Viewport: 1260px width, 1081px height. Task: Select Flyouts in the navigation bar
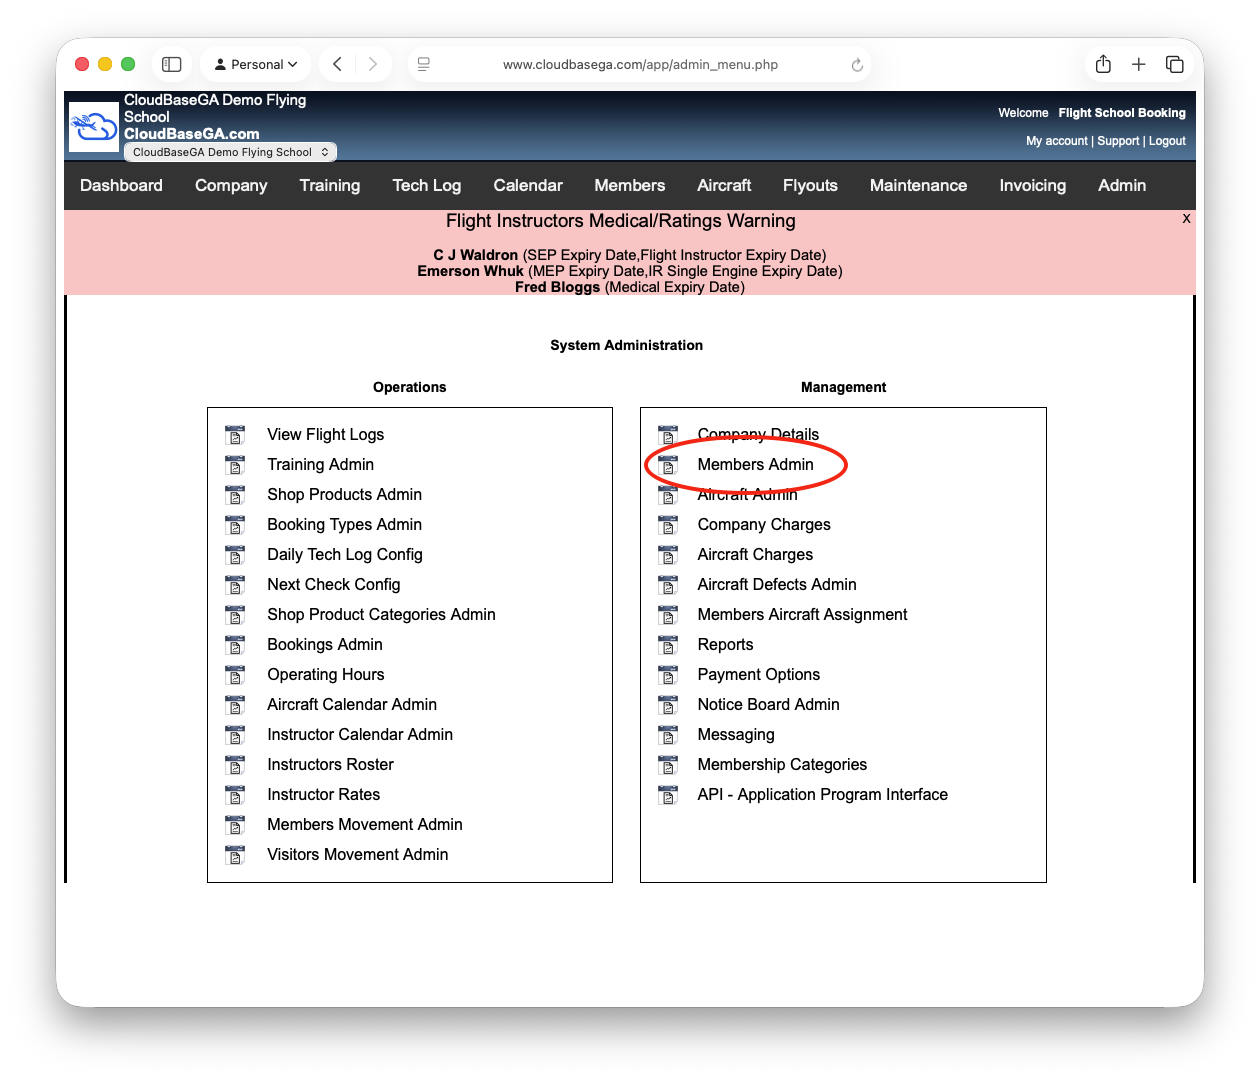810,185
